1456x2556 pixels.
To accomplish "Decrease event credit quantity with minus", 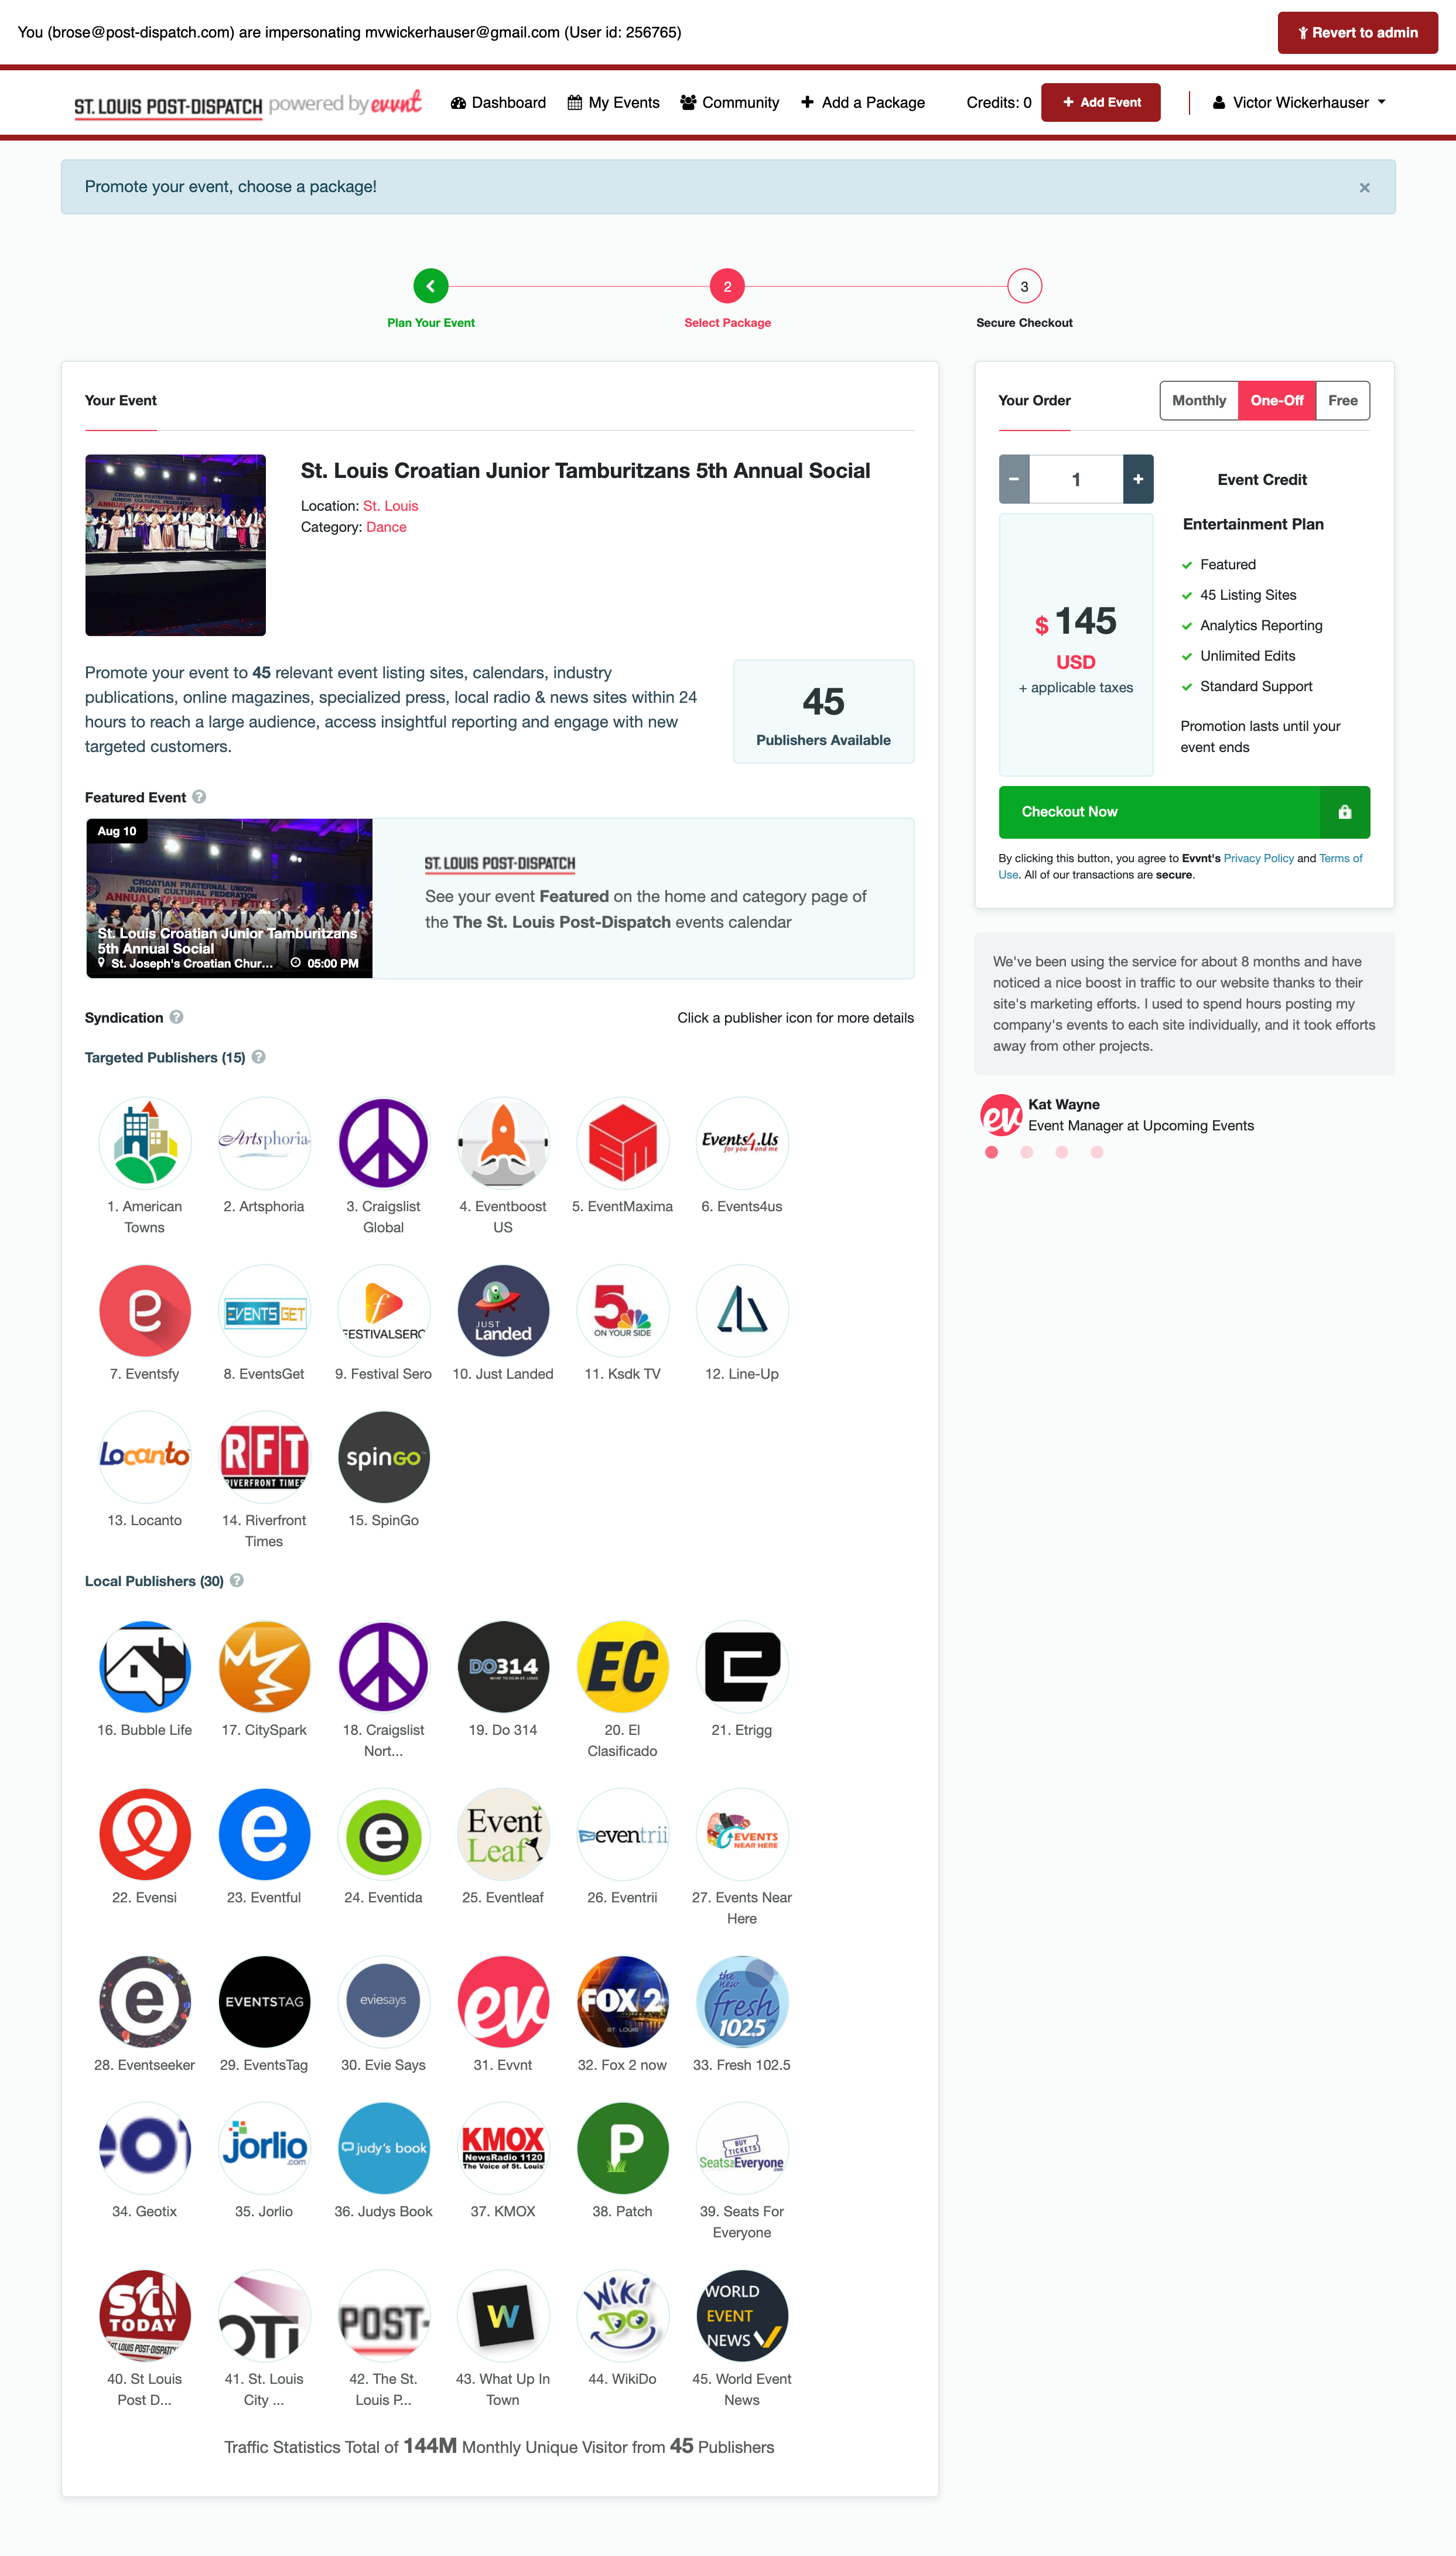I will (x=1014, y=480).
